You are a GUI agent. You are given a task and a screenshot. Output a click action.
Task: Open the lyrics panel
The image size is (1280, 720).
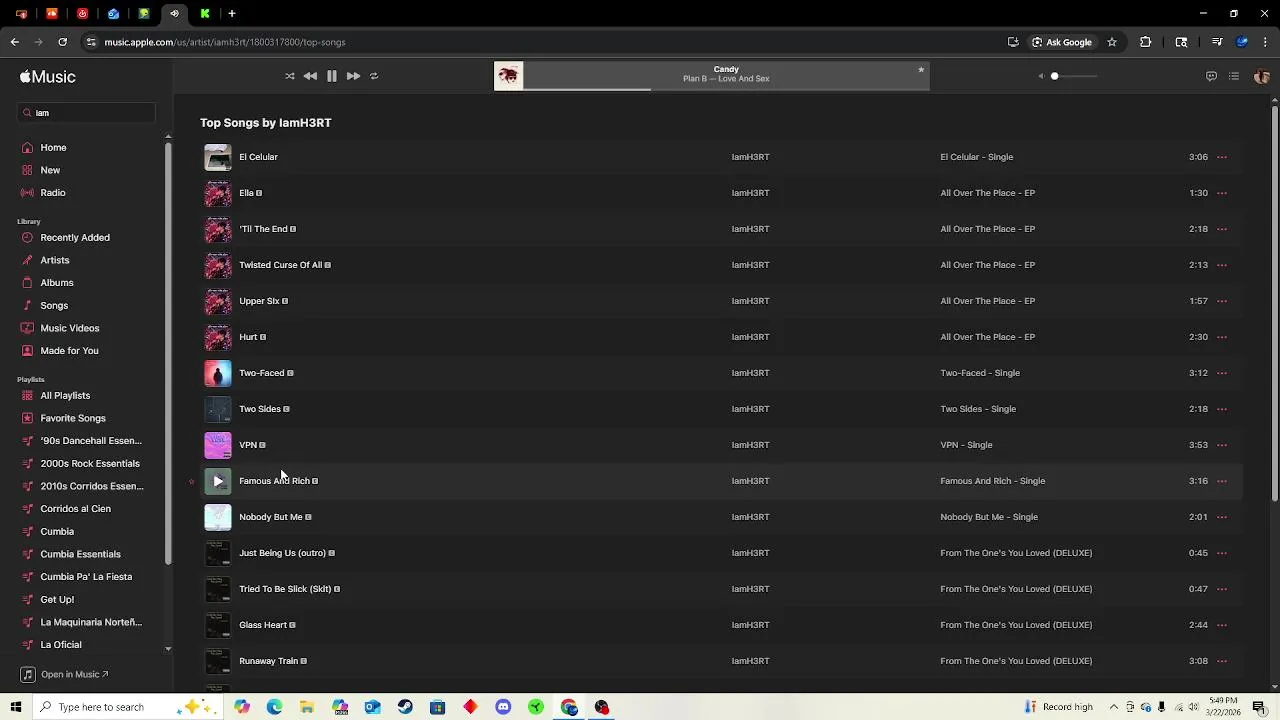point(1211,76)
